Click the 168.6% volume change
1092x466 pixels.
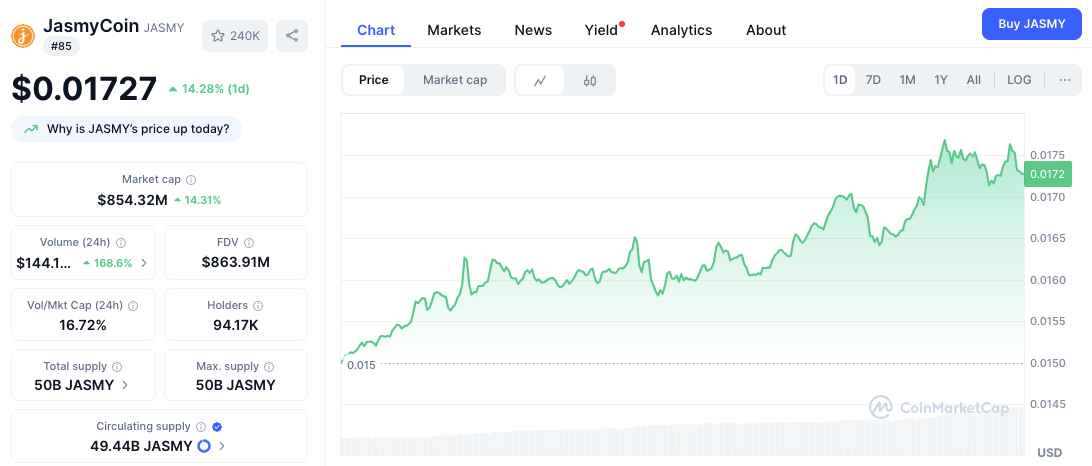click(x=107, y=263)
